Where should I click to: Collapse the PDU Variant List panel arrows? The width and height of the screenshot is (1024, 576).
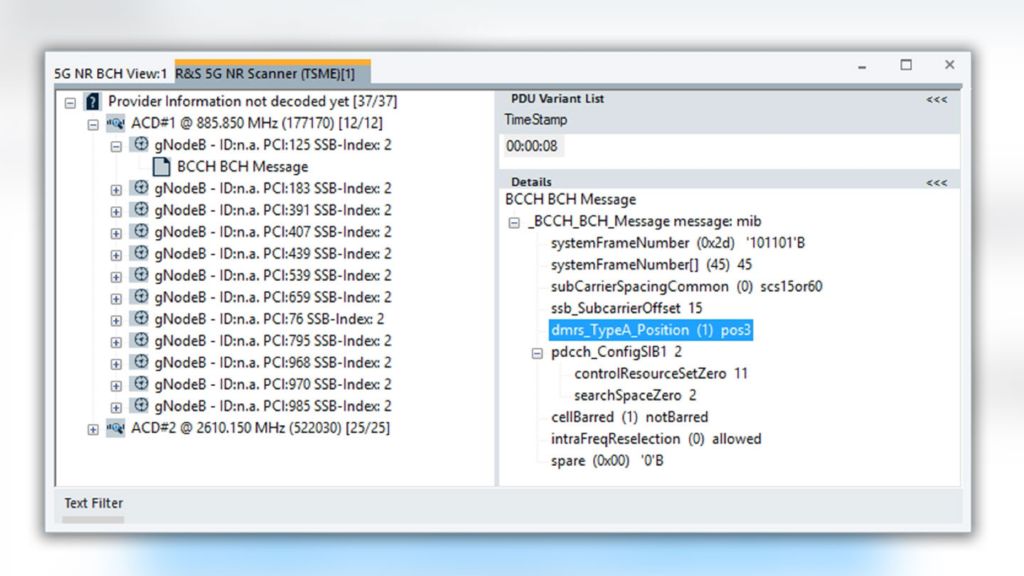click(x=936, y=99)
